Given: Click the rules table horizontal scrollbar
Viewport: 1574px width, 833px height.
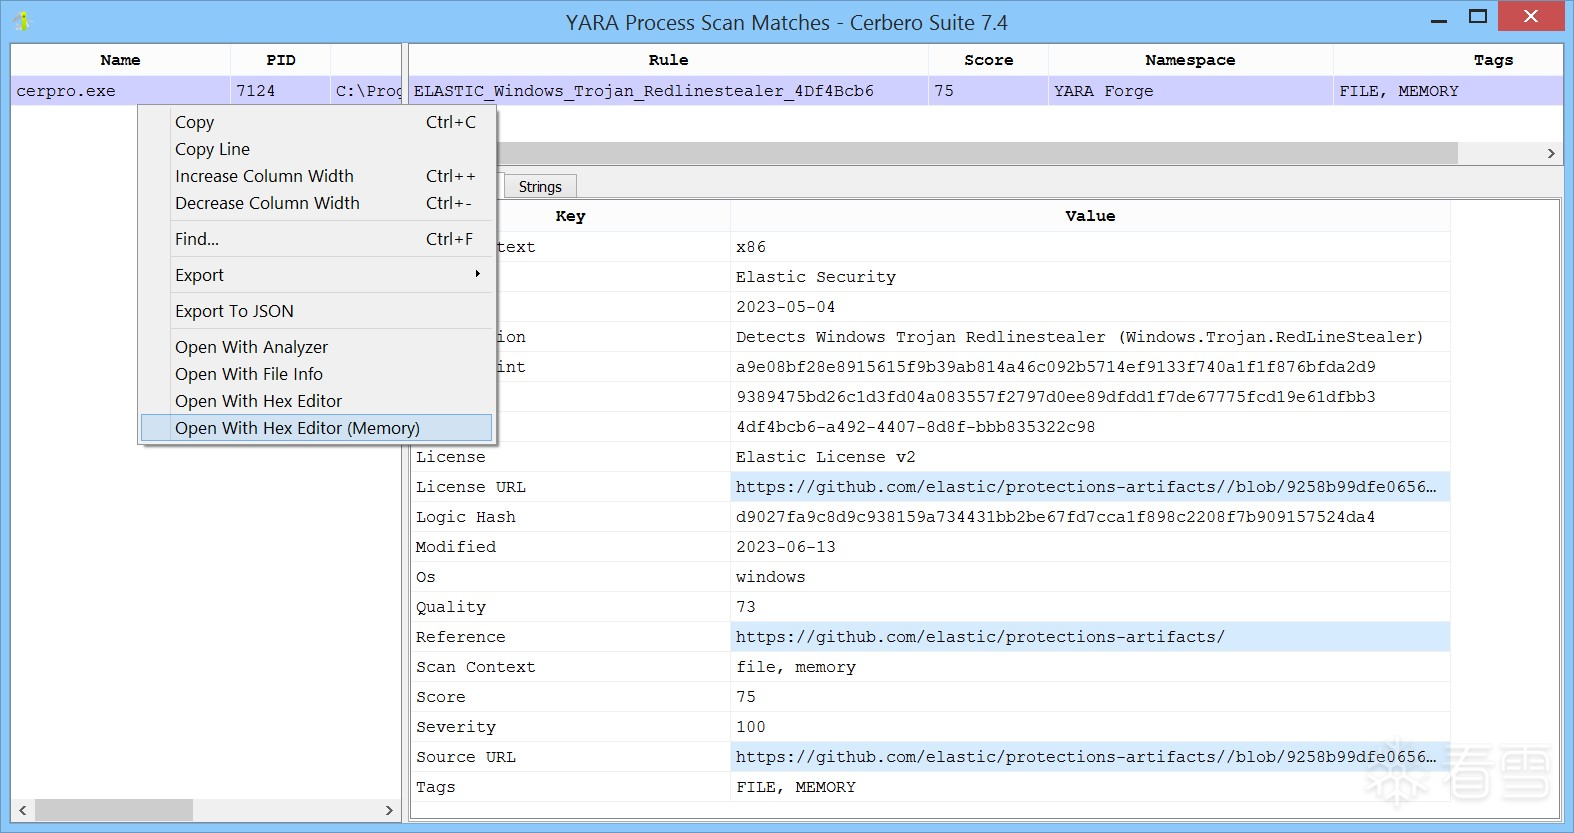Looking at the screenshot, I should pyautogui.click(x=978, y=153).
